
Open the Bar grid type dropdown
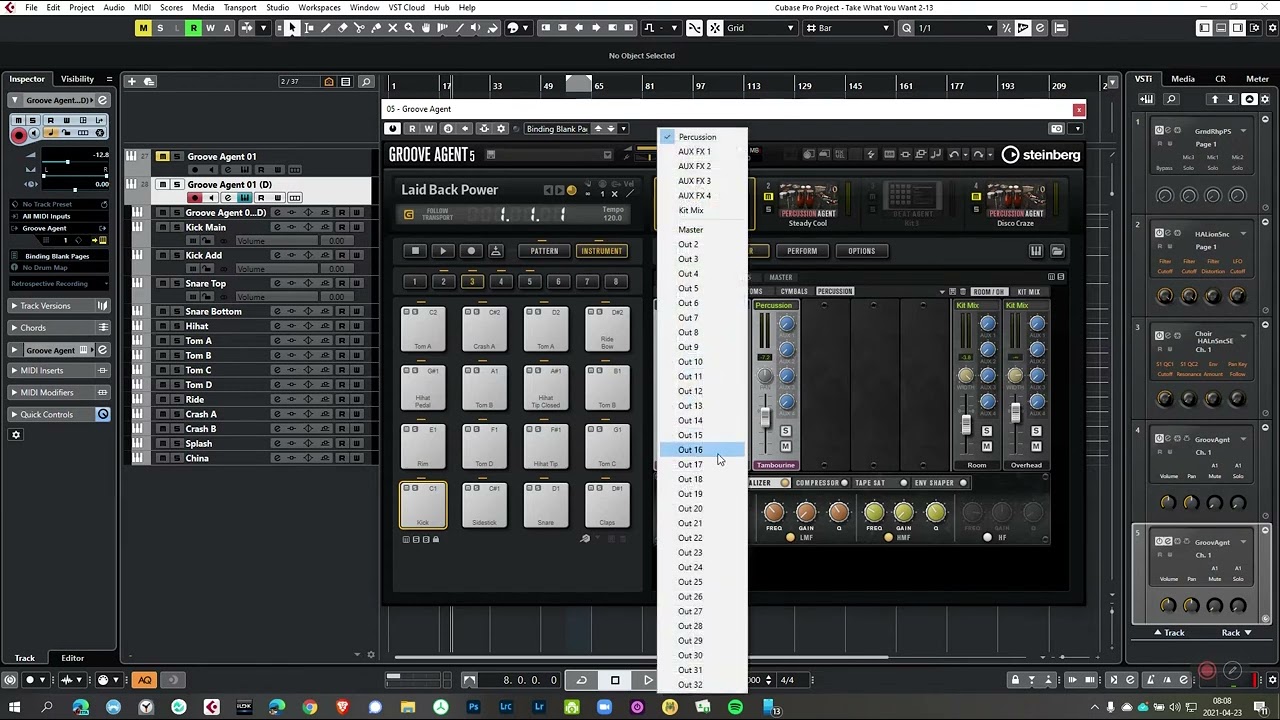848,28
